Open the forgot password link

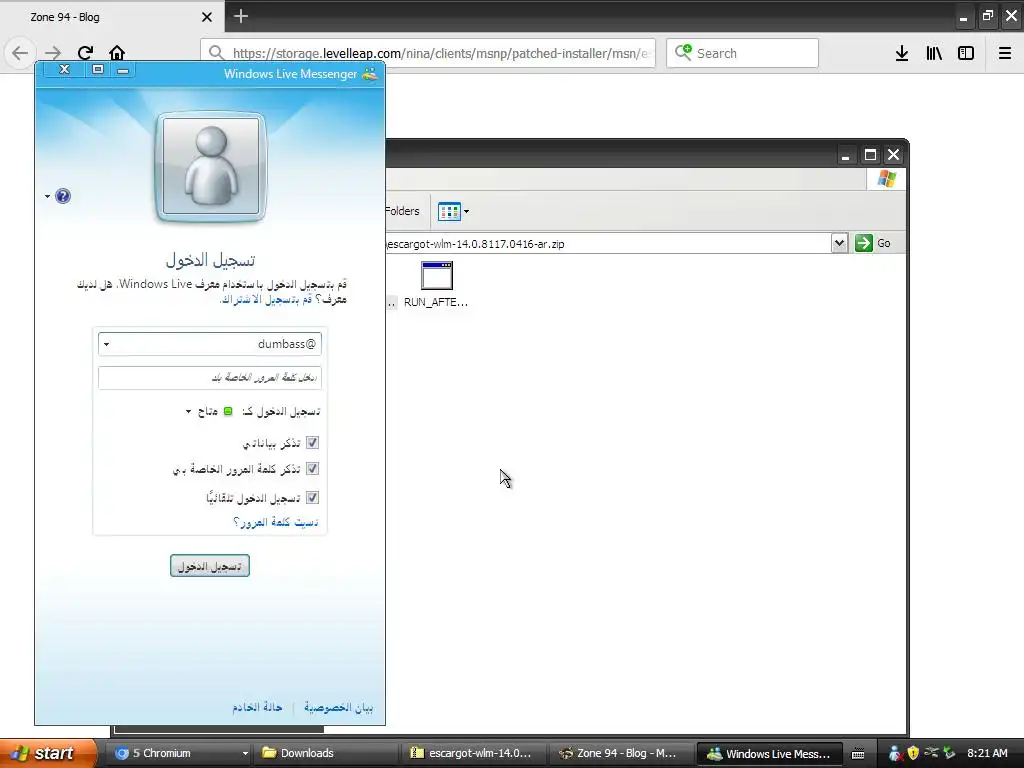click(276, 522)
